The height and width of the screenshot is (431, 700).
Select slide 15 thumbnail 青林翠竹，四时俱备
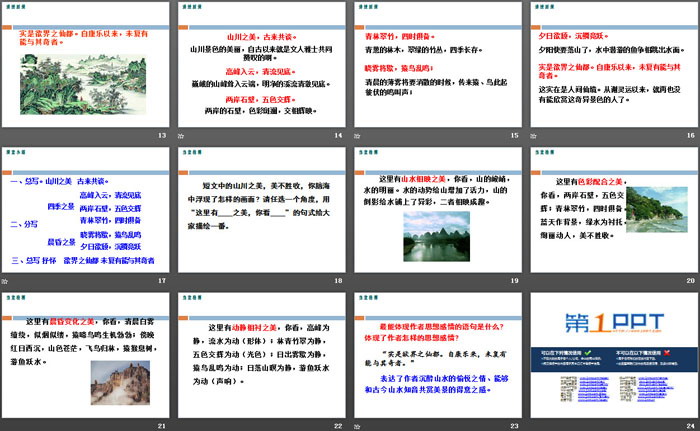point(438,65)
